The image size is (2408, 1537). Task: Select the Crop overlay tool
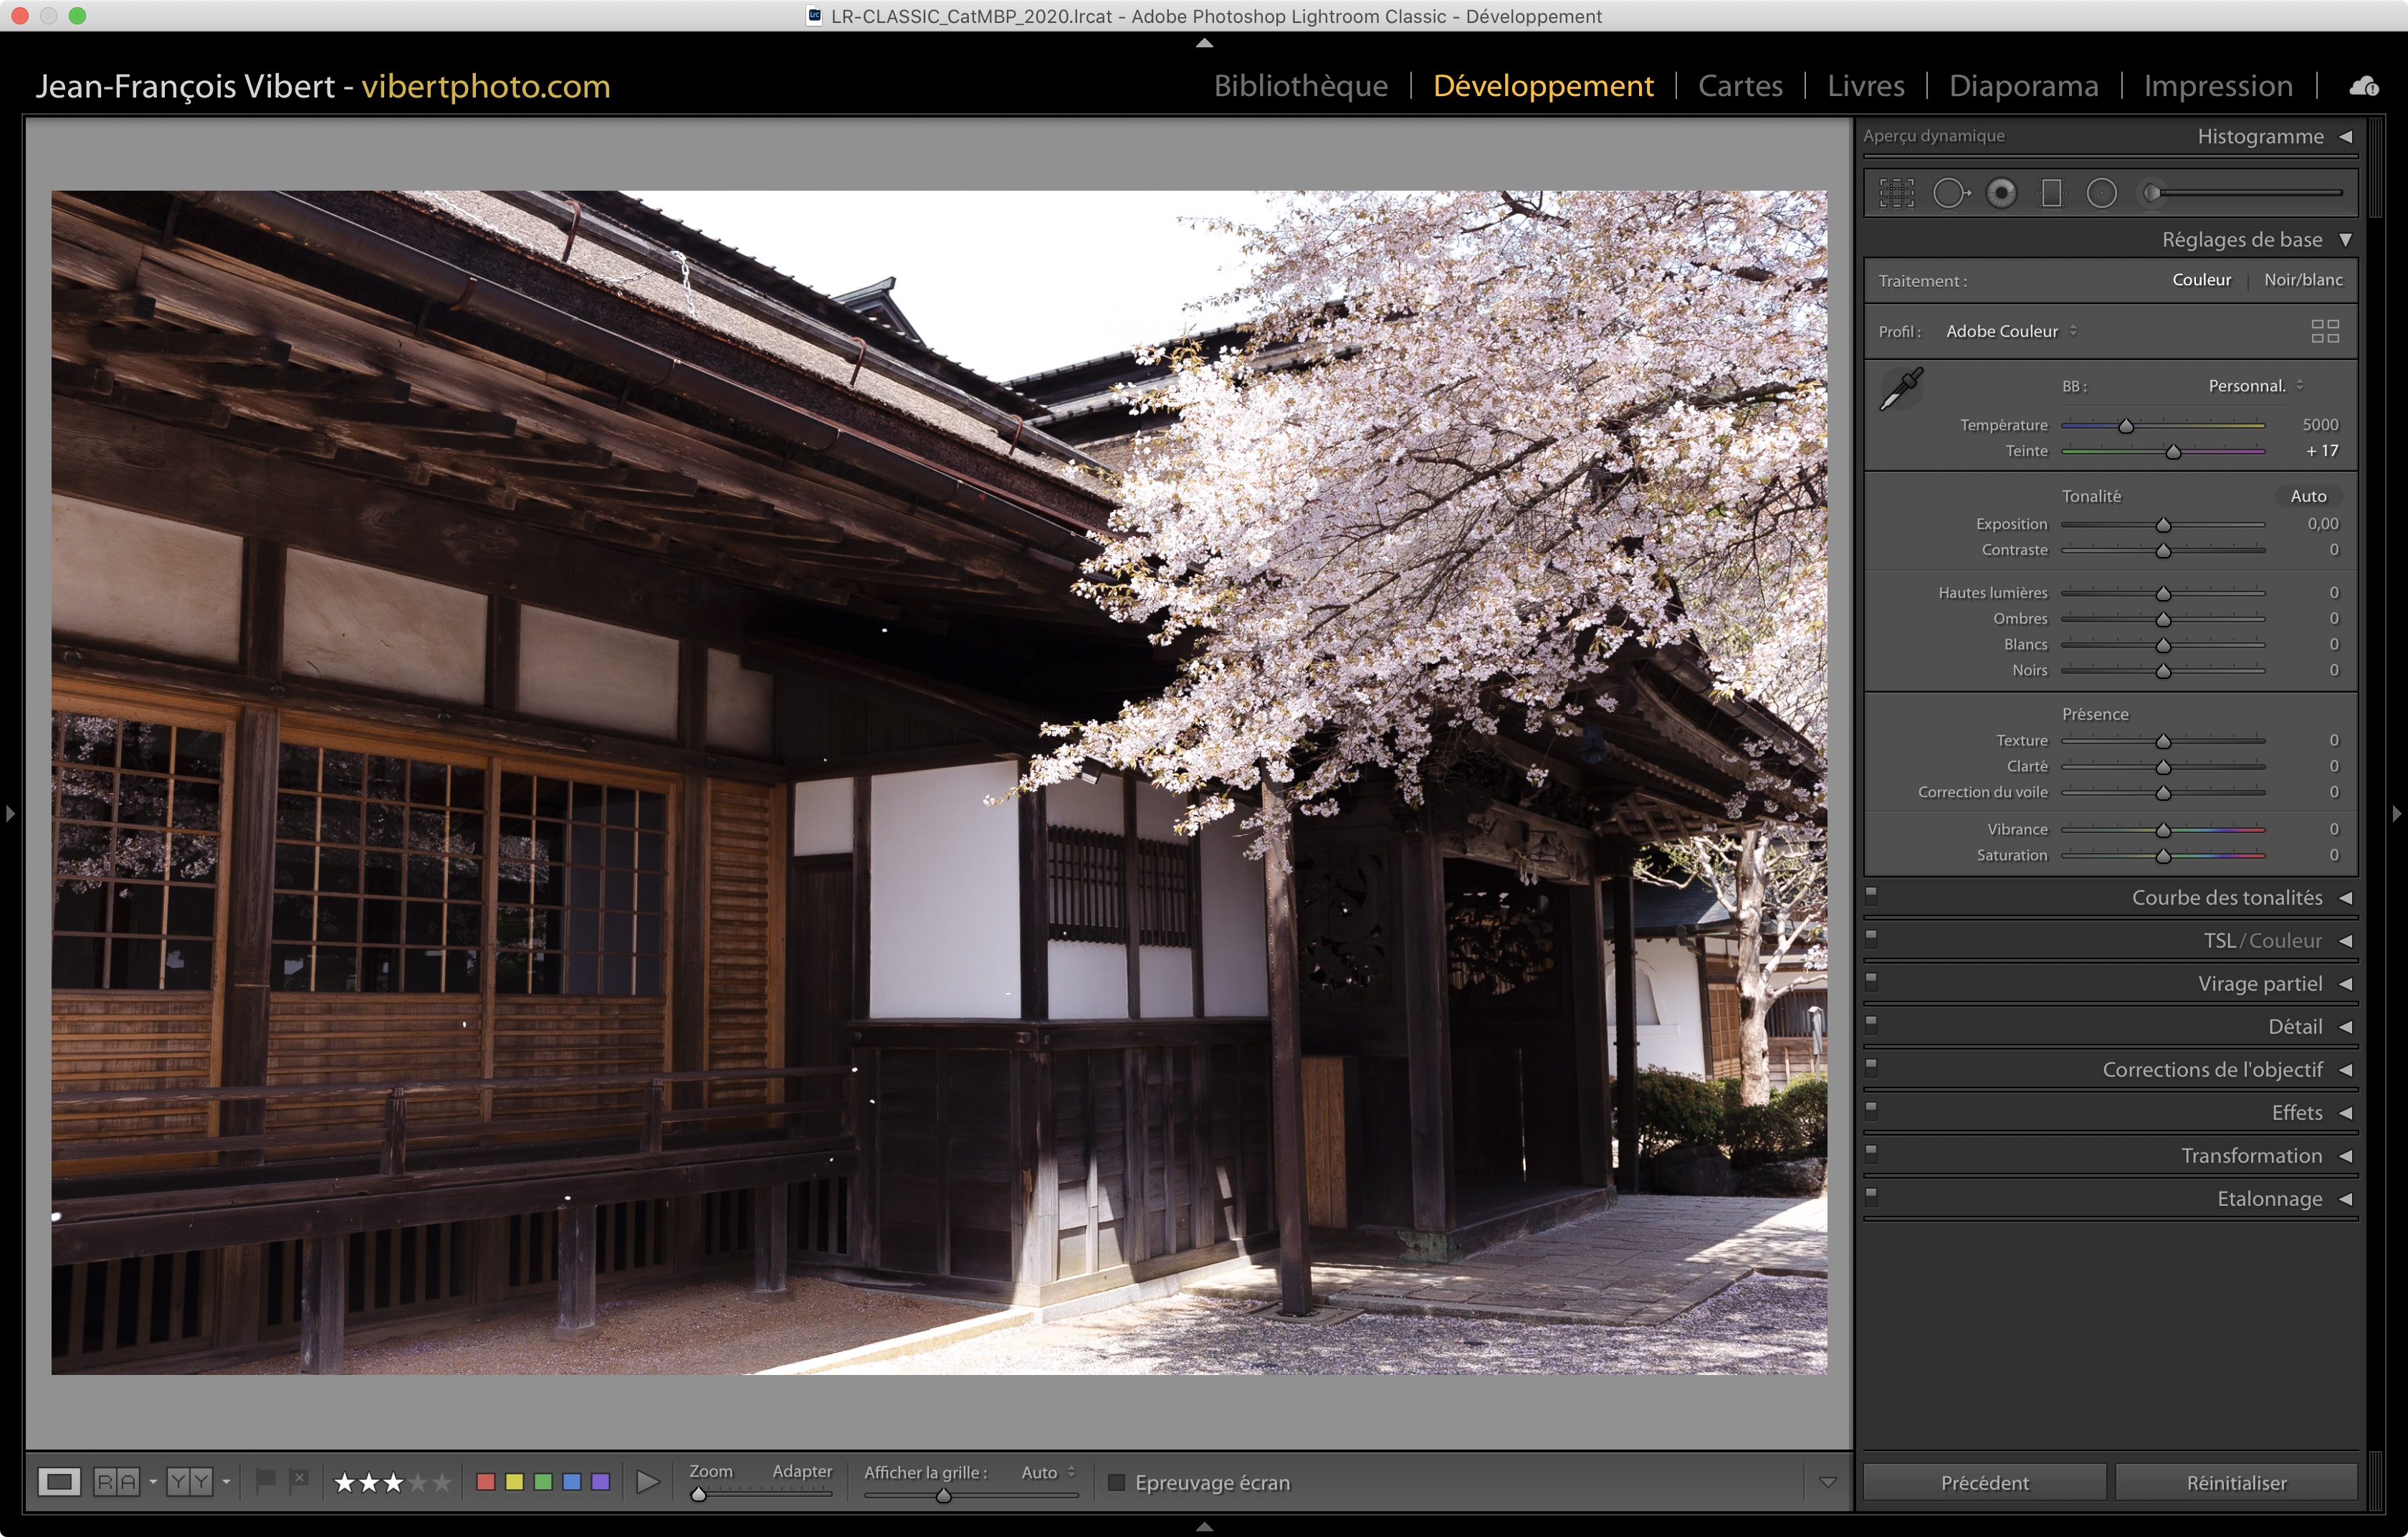[x=1896, y=193]
